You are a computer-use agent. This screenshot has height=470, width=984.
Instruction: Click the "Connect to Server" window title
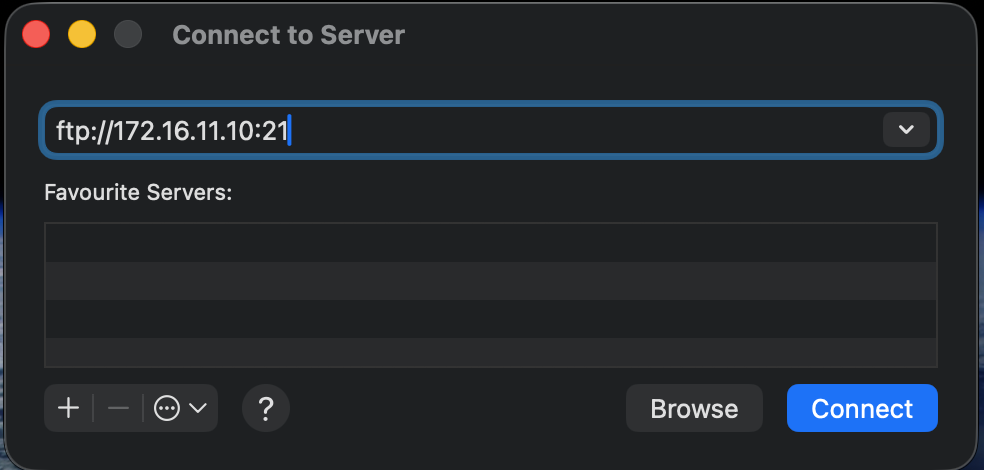(288, 35)
